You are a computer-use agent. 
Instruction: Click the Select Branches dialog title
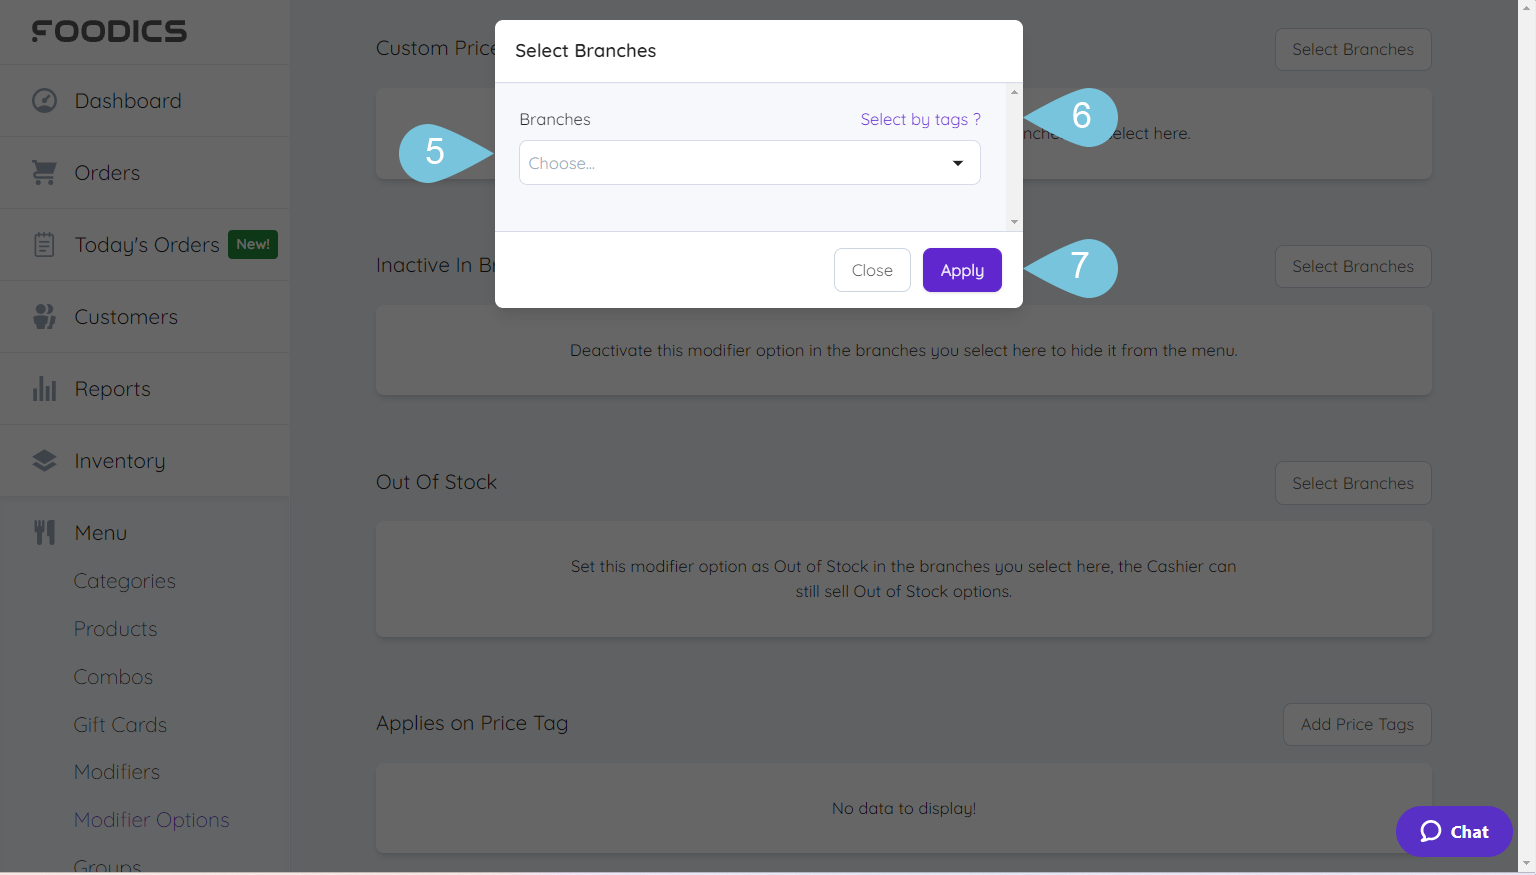click(x=586, y=51)
